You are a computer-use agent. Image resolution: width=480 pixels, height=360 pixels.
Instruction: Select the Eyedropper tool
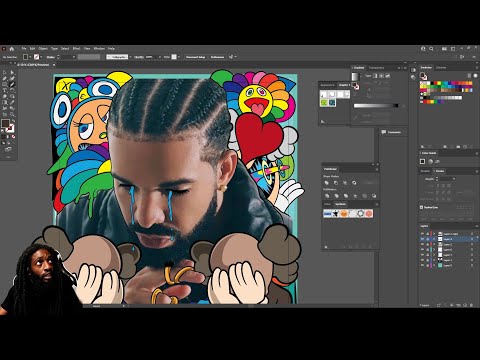[12, 102]
